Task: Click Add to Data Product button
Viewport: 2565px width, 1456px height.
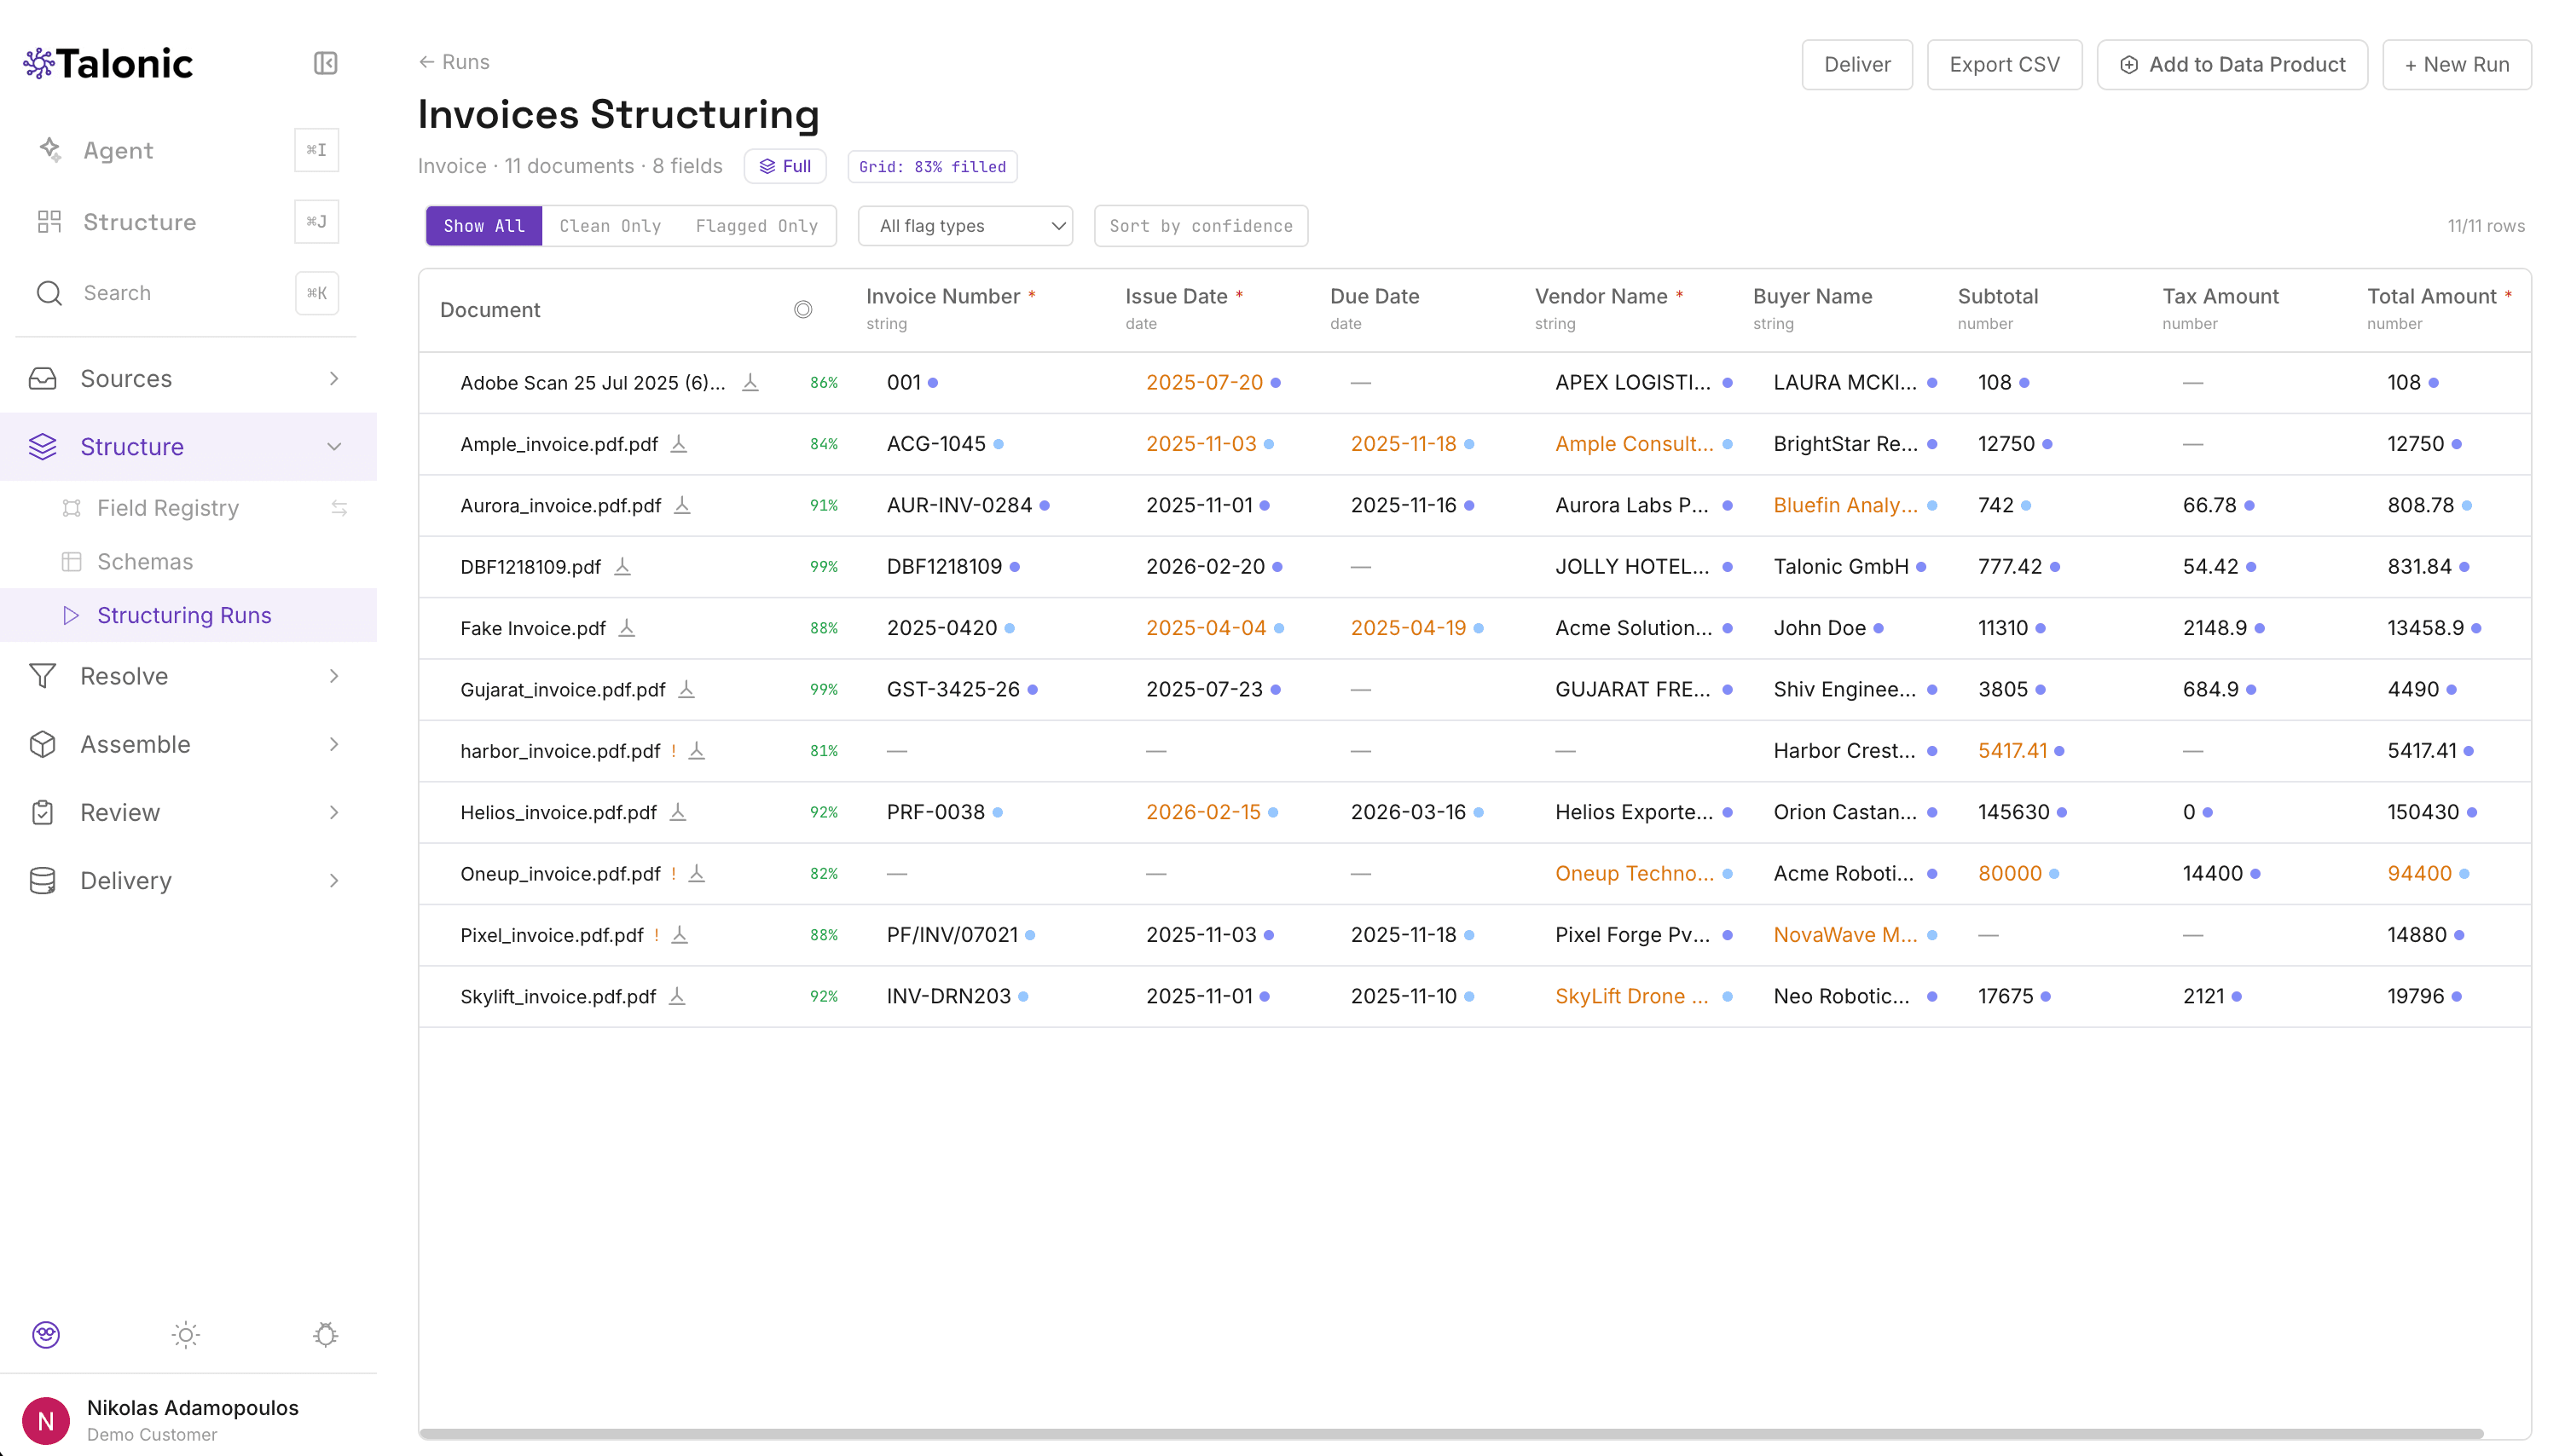Action: click(x=2232, y=64)
